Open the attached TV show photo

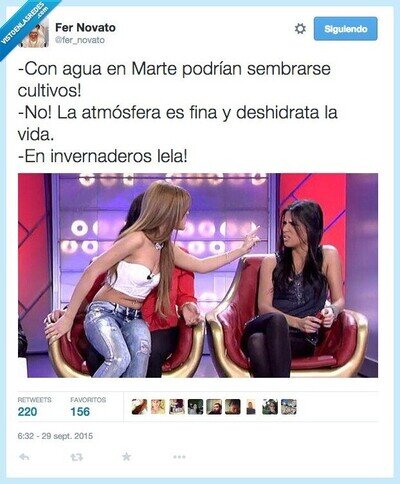198,275
